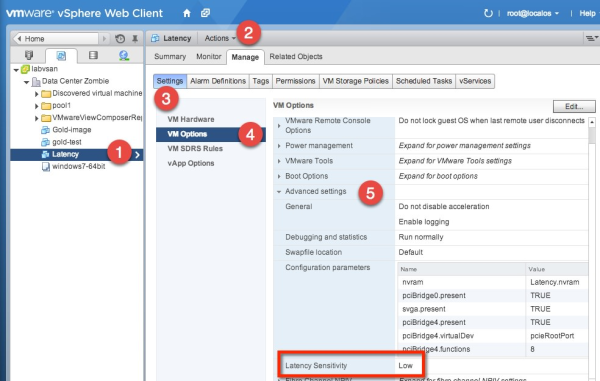
Task: Switch to VMs and Templates inventory icon
Action: click(61, 56)
